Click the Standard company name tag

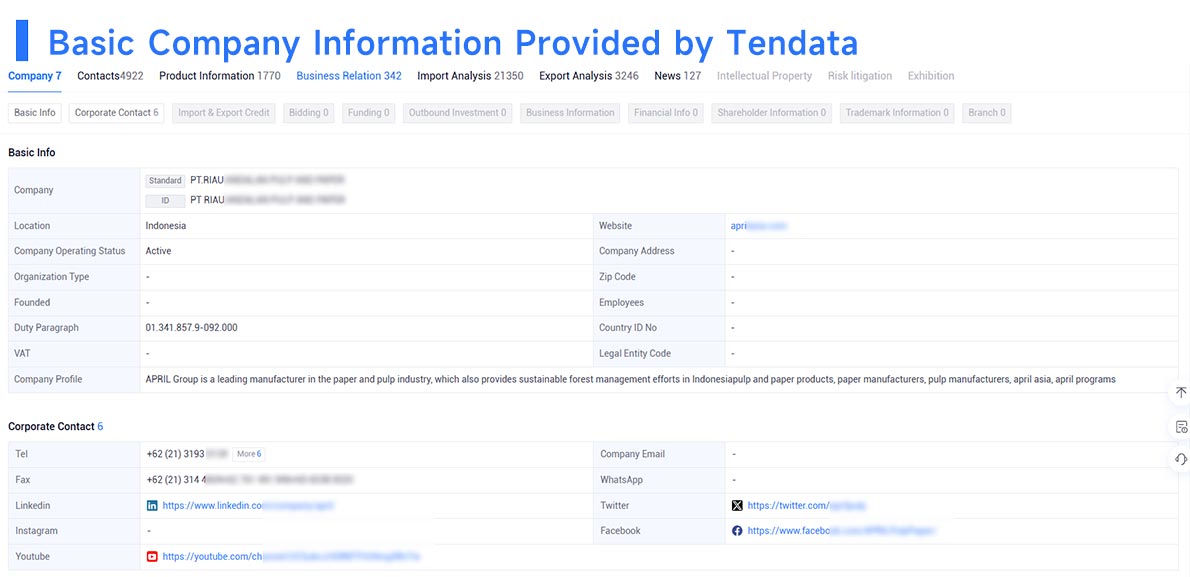pyautogui.click(x=165, y=181)
